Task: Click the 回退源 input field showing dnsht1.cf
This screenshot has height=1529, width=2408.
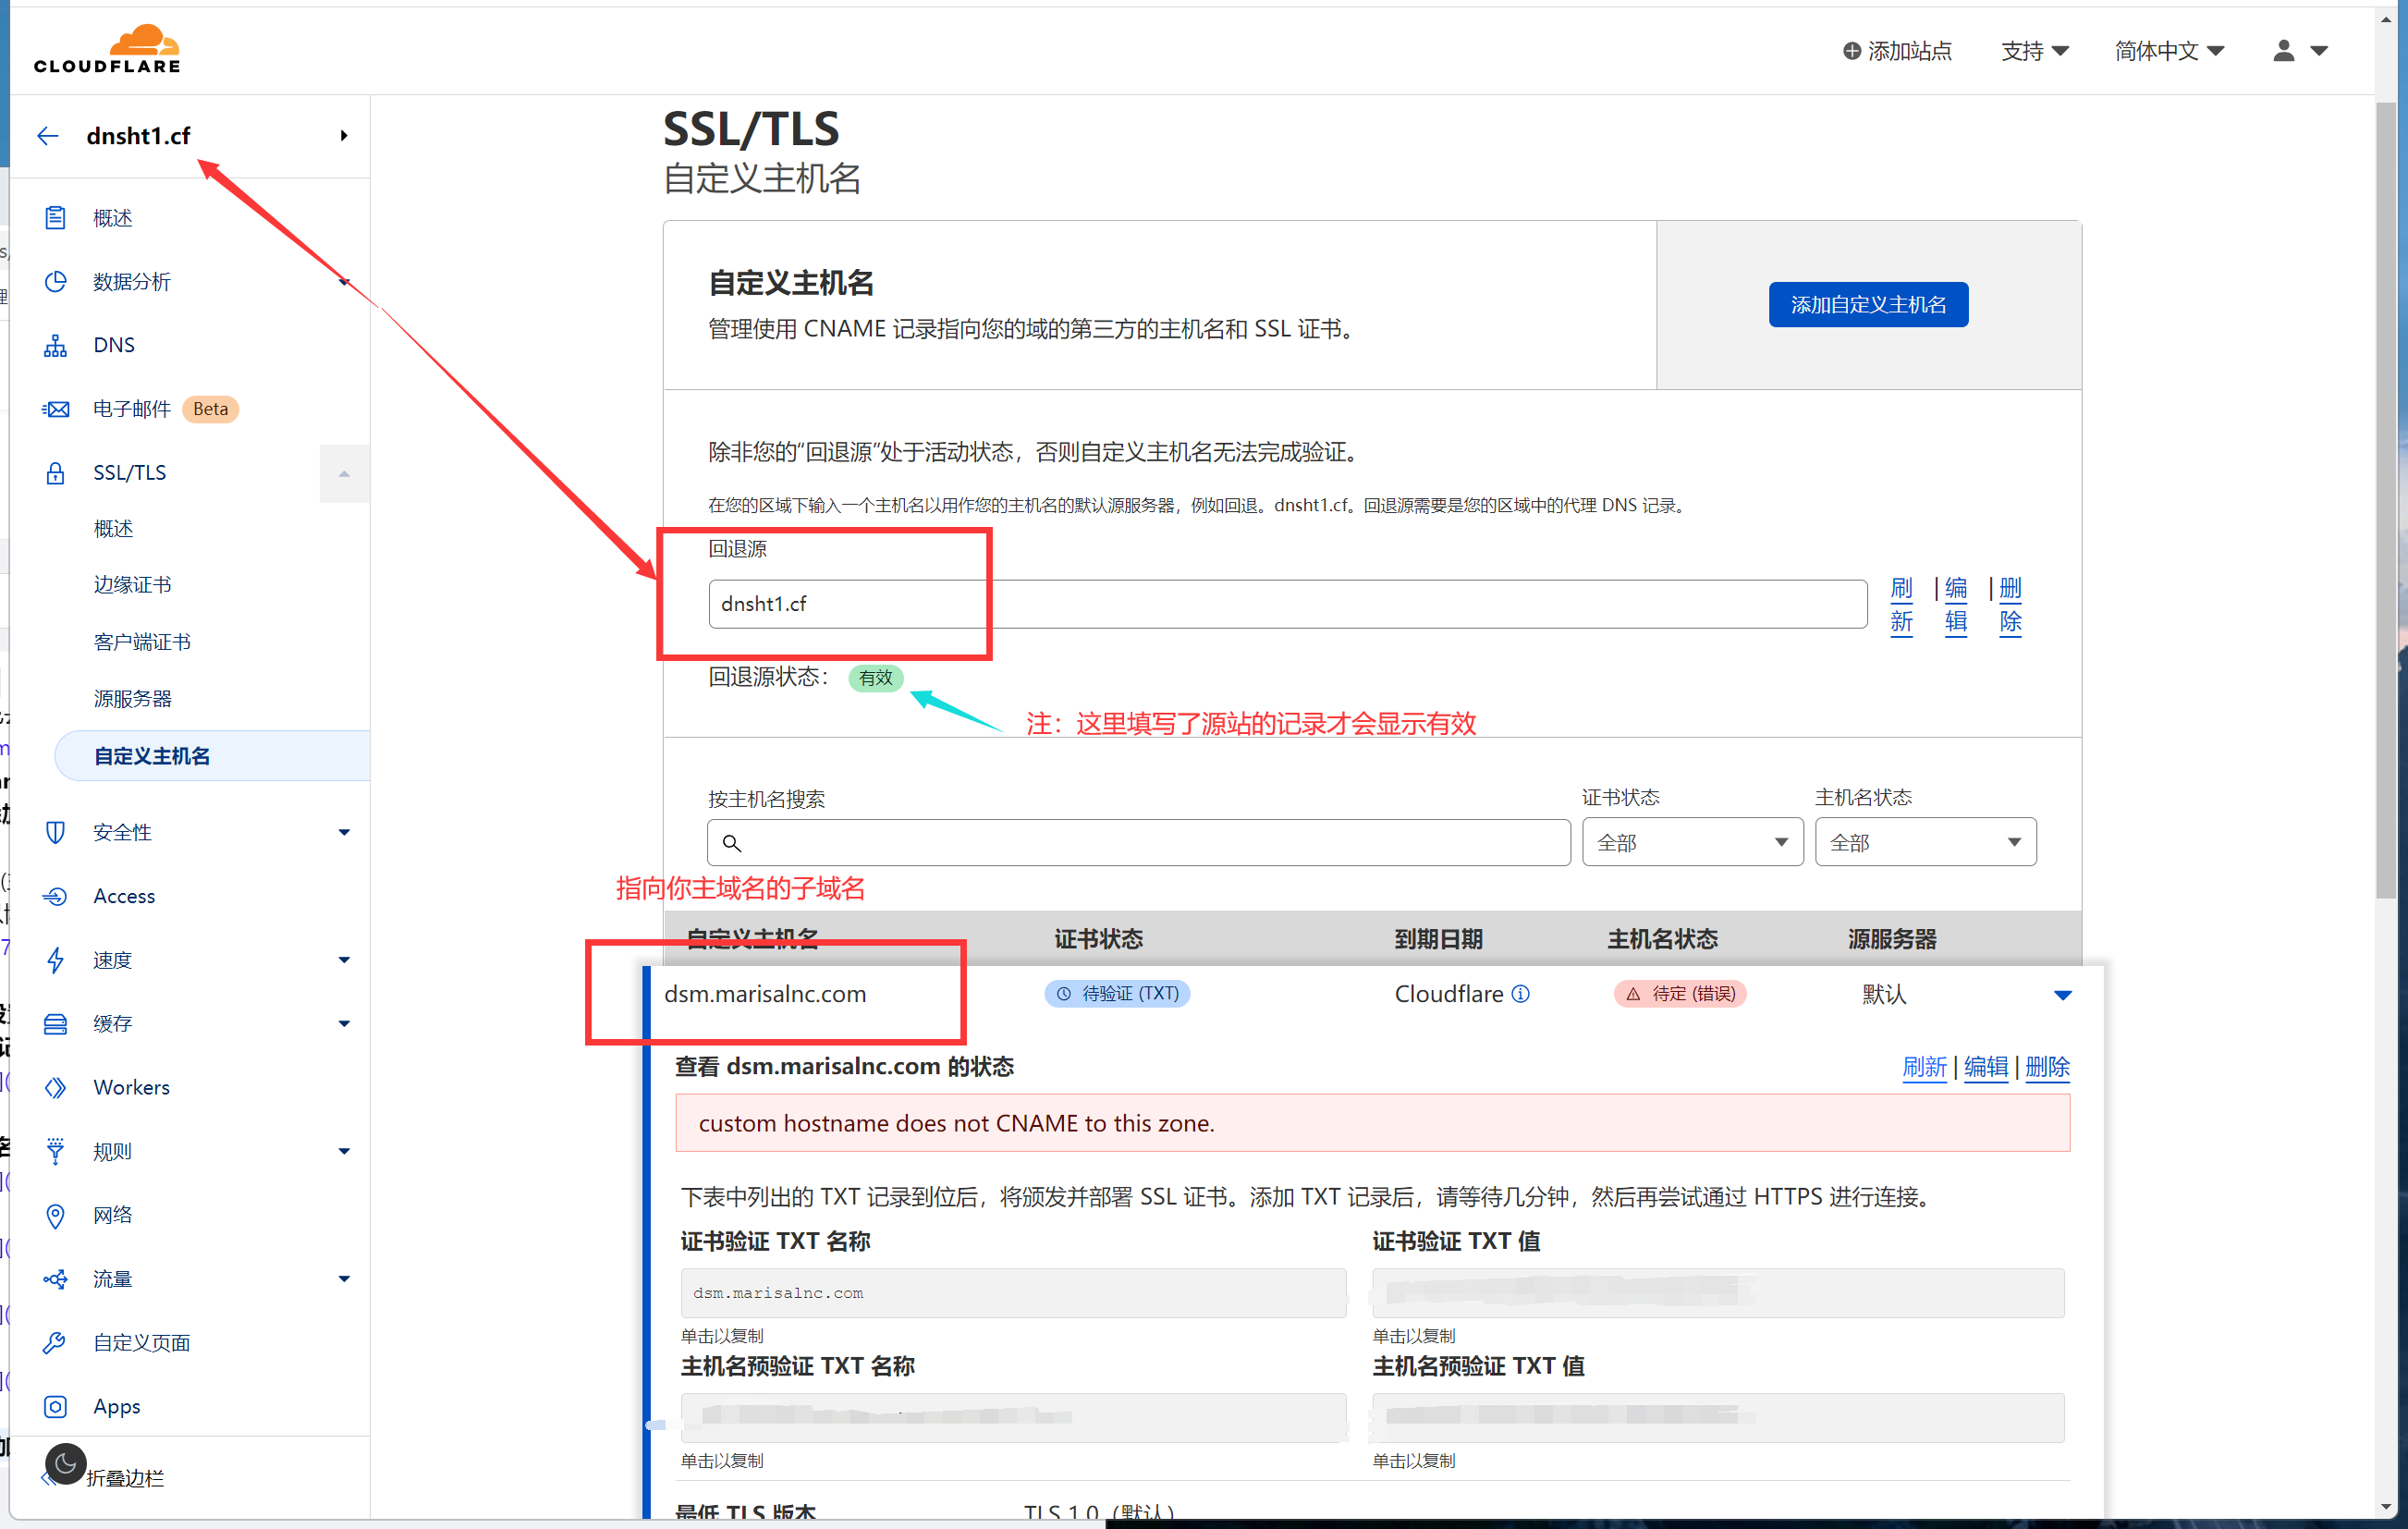Action: pos(1287,604)
